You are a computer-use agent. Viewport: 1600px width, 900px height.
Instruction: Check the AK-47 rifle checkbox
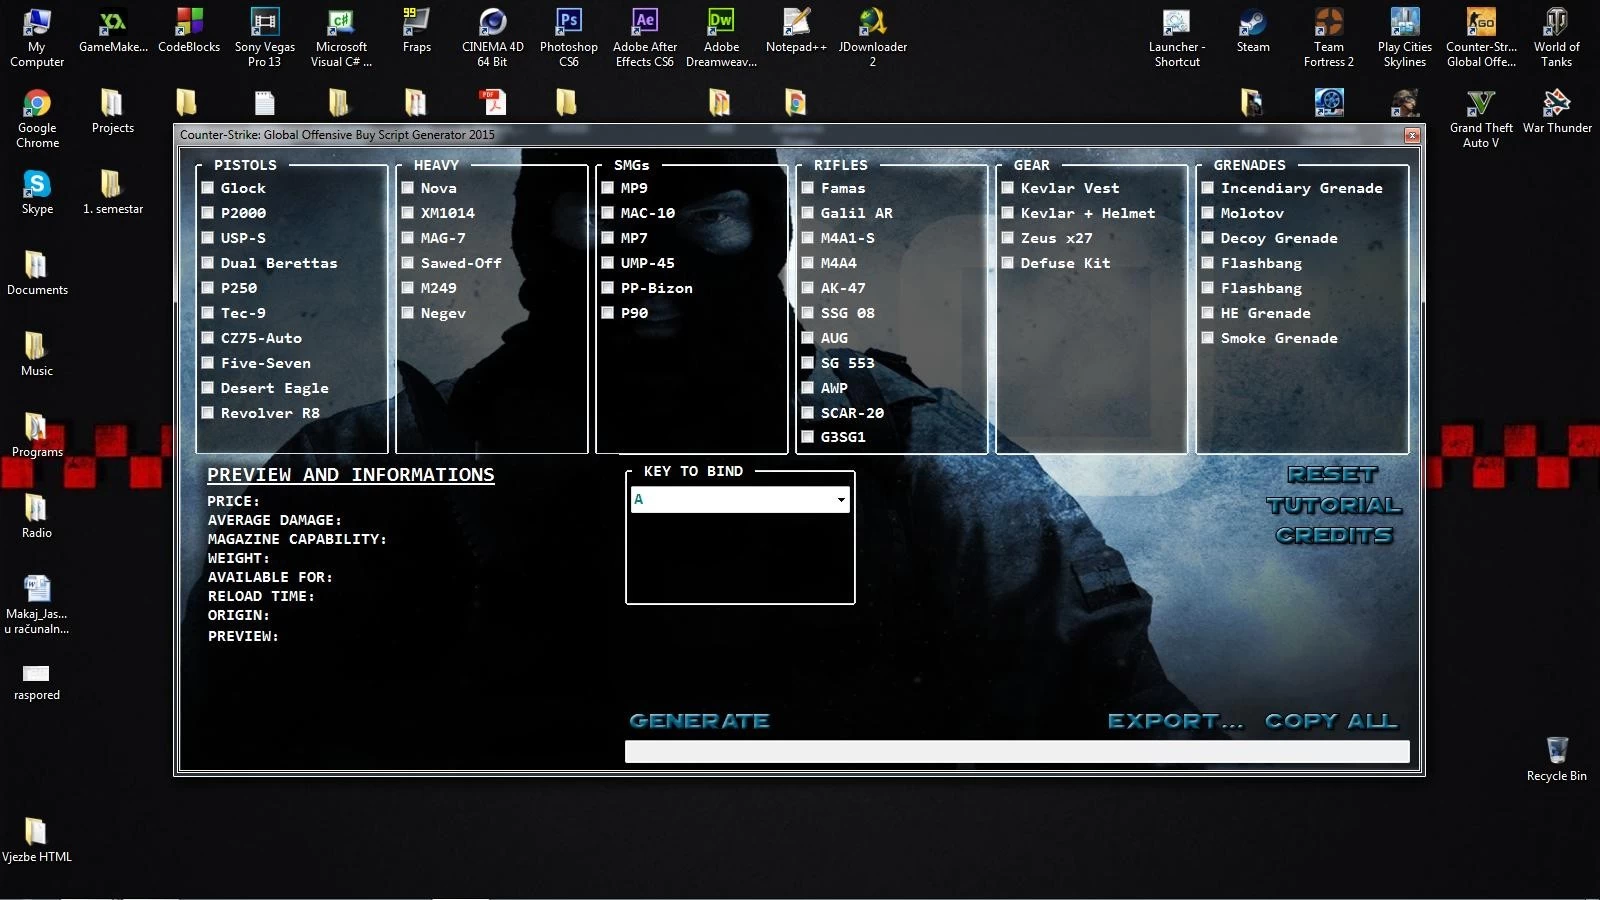click(808, 288)
